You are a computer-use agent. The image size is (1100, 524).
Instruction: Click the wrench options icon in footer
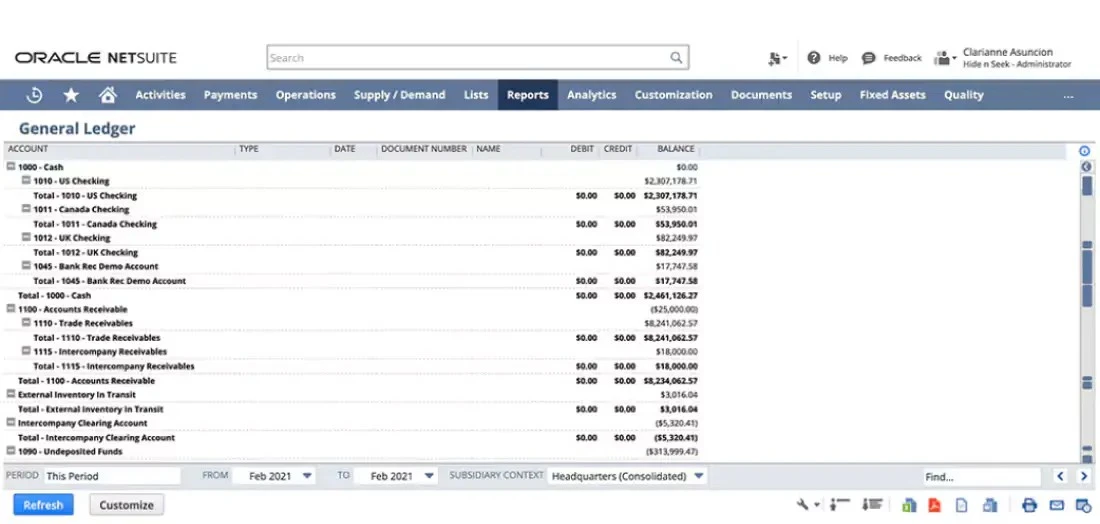[804, 504]
